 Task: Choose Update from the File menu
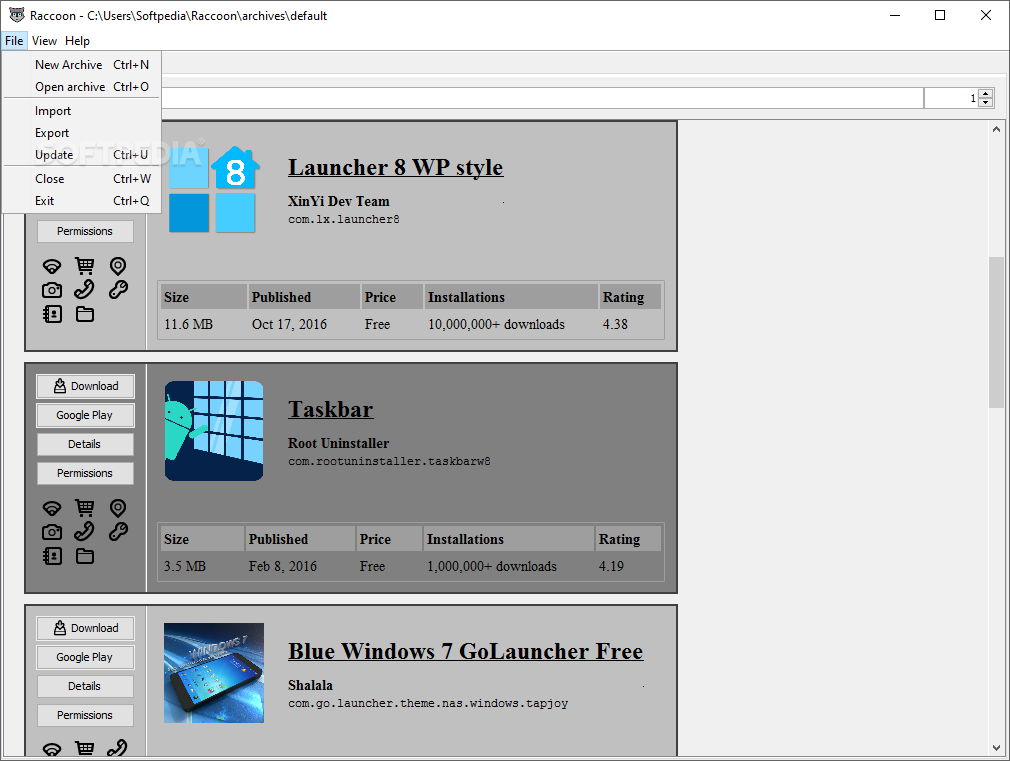pyautogui.click(x=82, y=155)
